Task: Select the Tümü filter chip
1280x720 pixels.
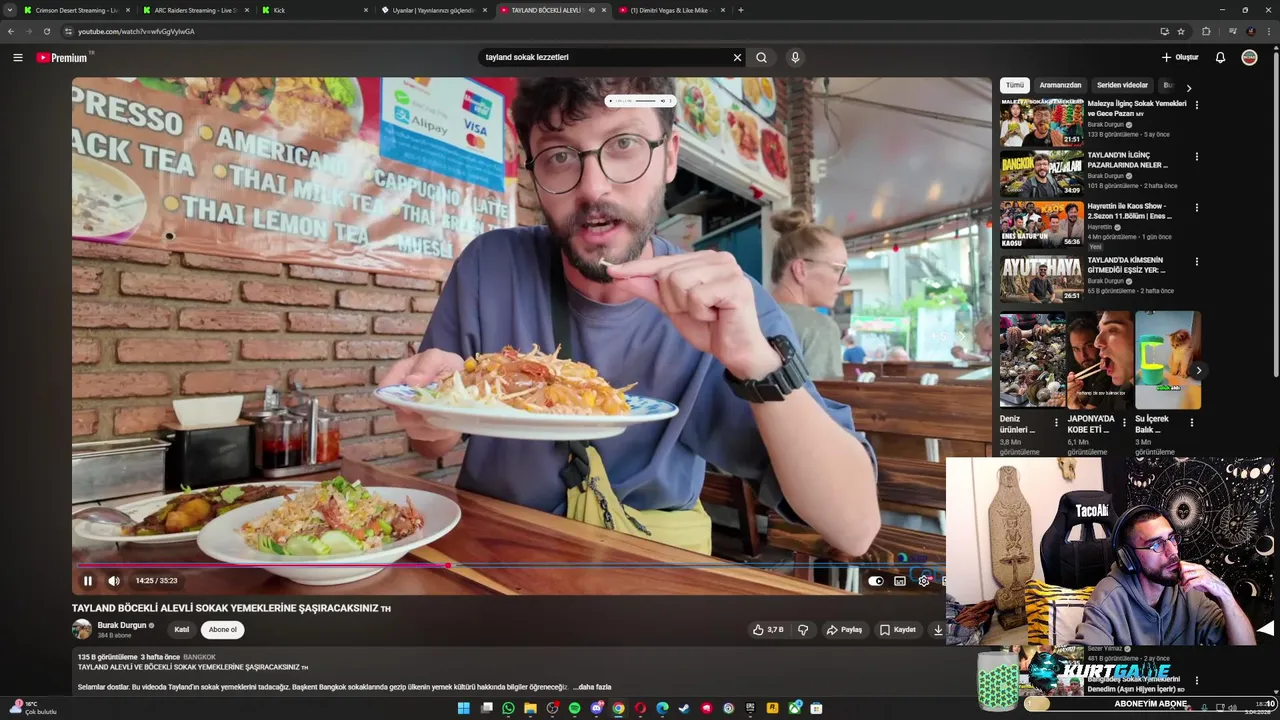Action: [1015, 86]
